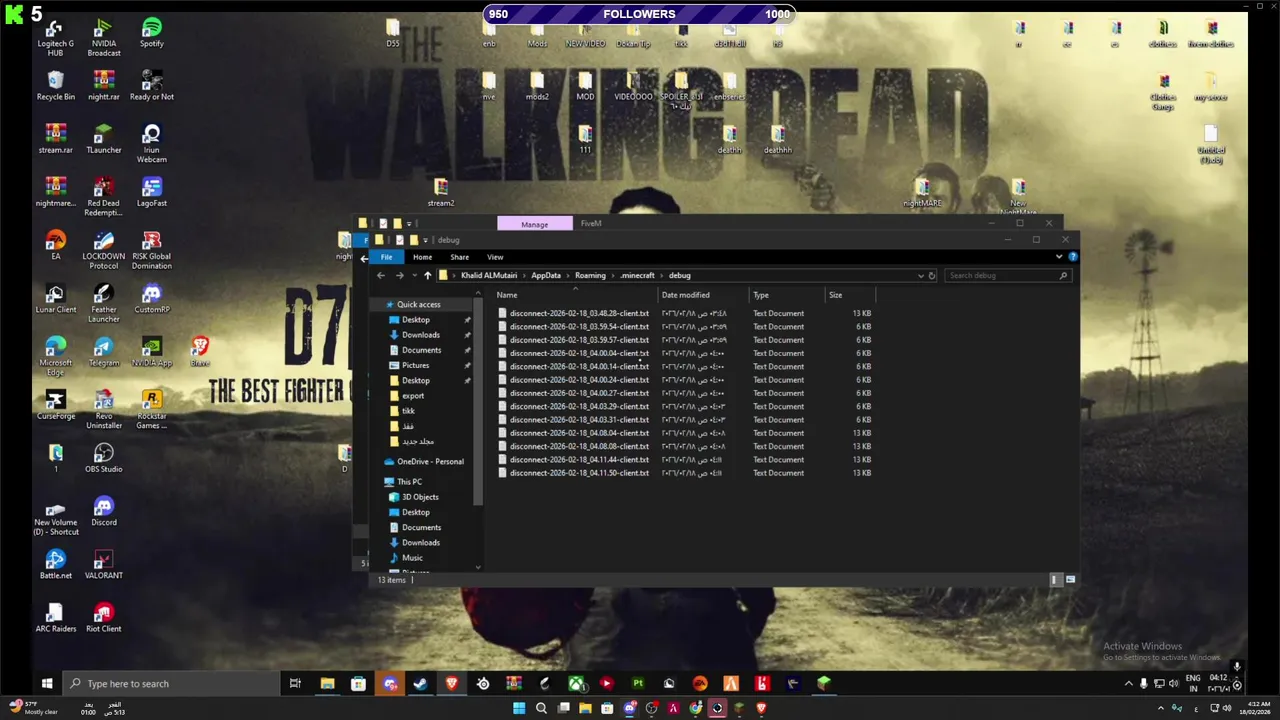Click the taskbar search box
The height and width of the screenshot is (720, 1280).
(173, 684)
